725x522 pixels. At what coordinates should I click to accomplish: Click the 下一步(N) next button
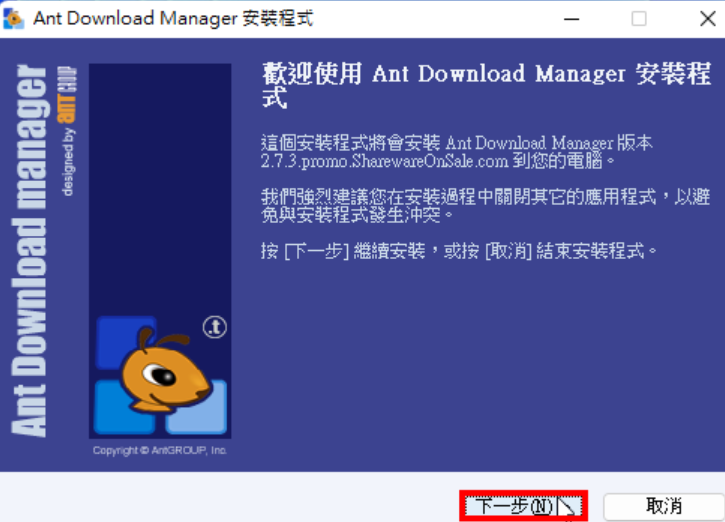click(x=523, y=506)
